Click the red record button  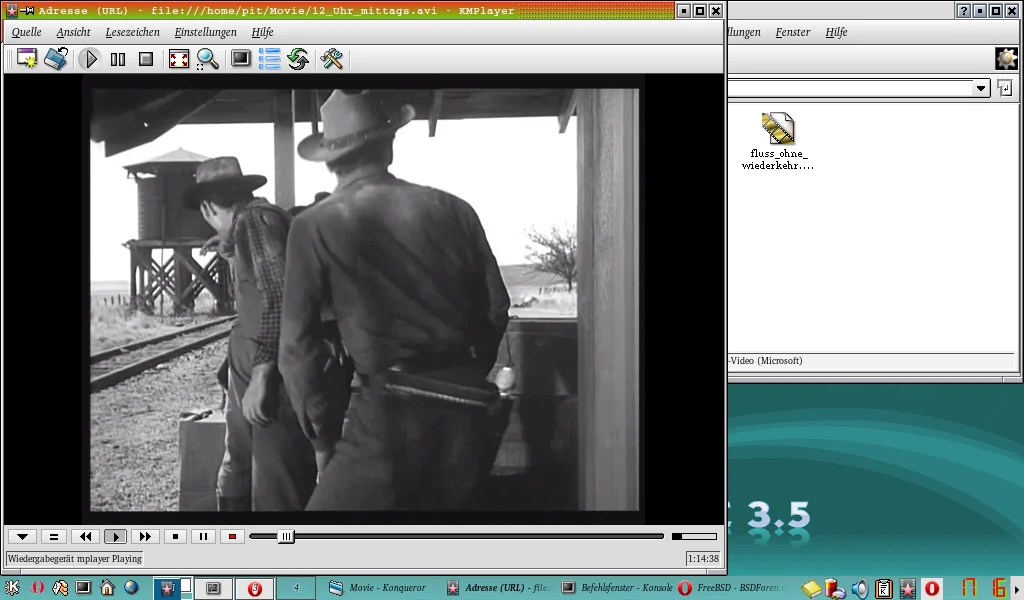[232, 537]
